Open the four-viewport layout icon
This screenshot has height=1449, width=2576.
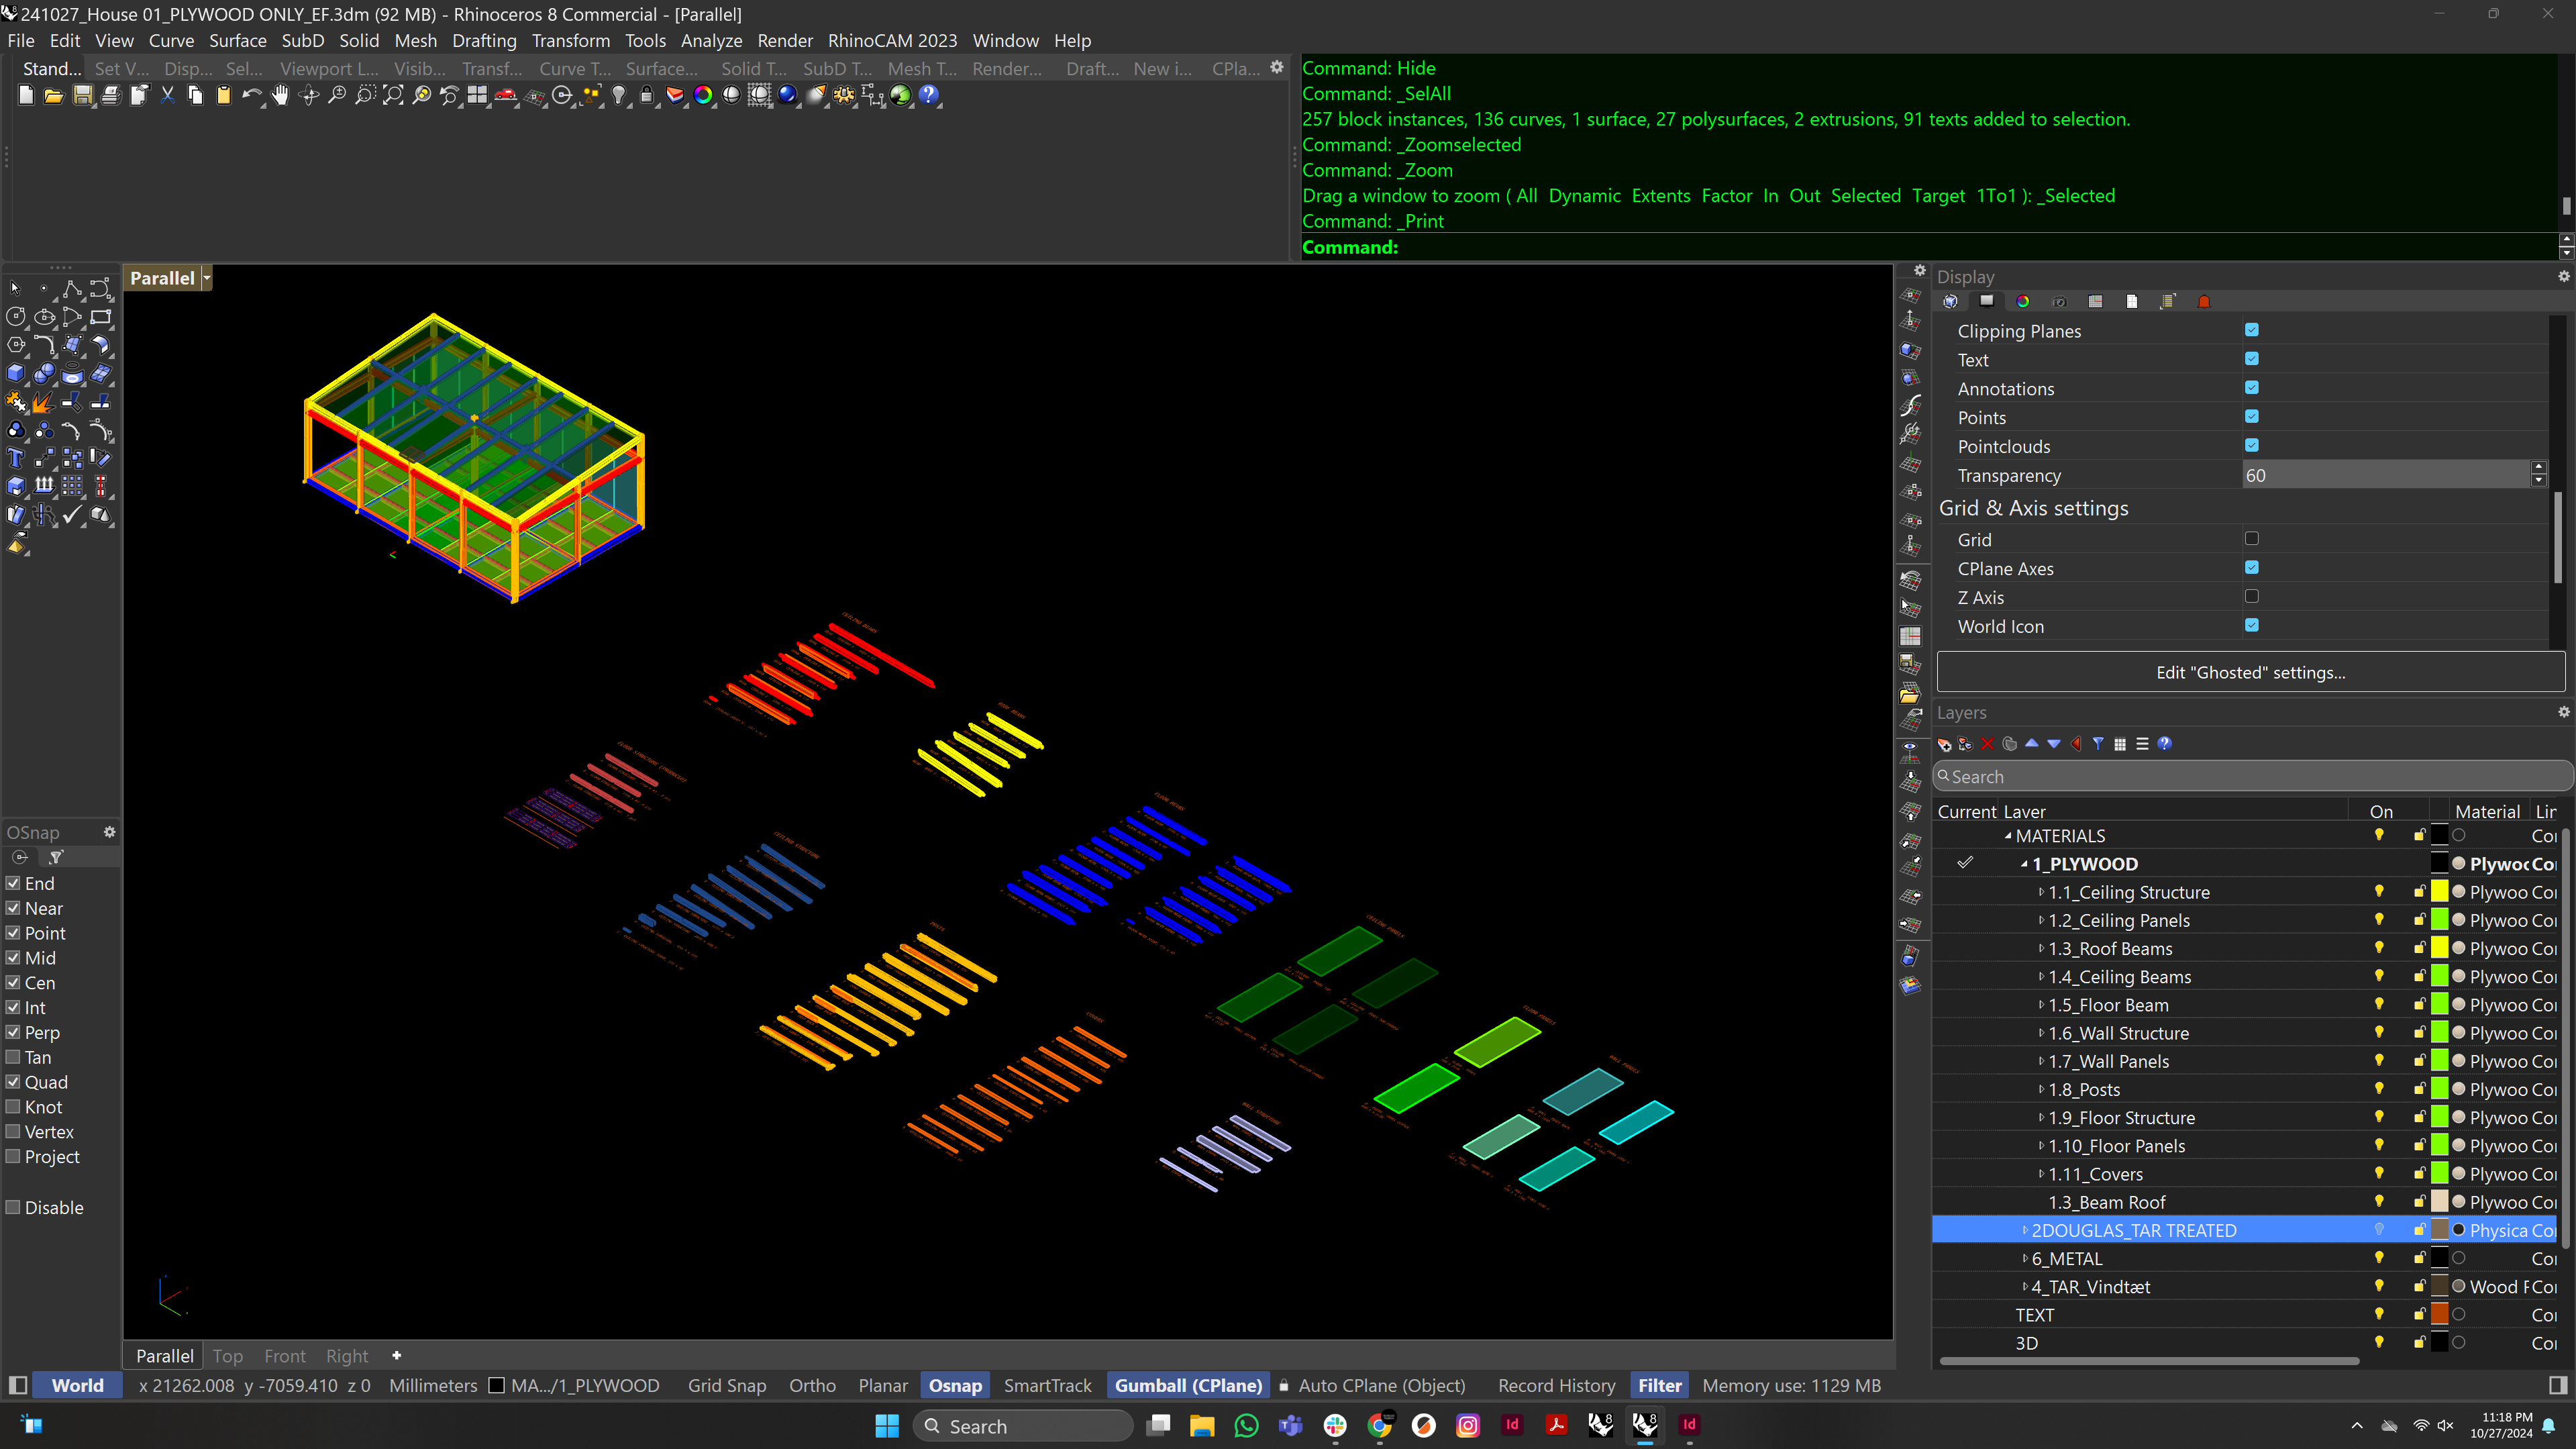[x=477, y=95]
